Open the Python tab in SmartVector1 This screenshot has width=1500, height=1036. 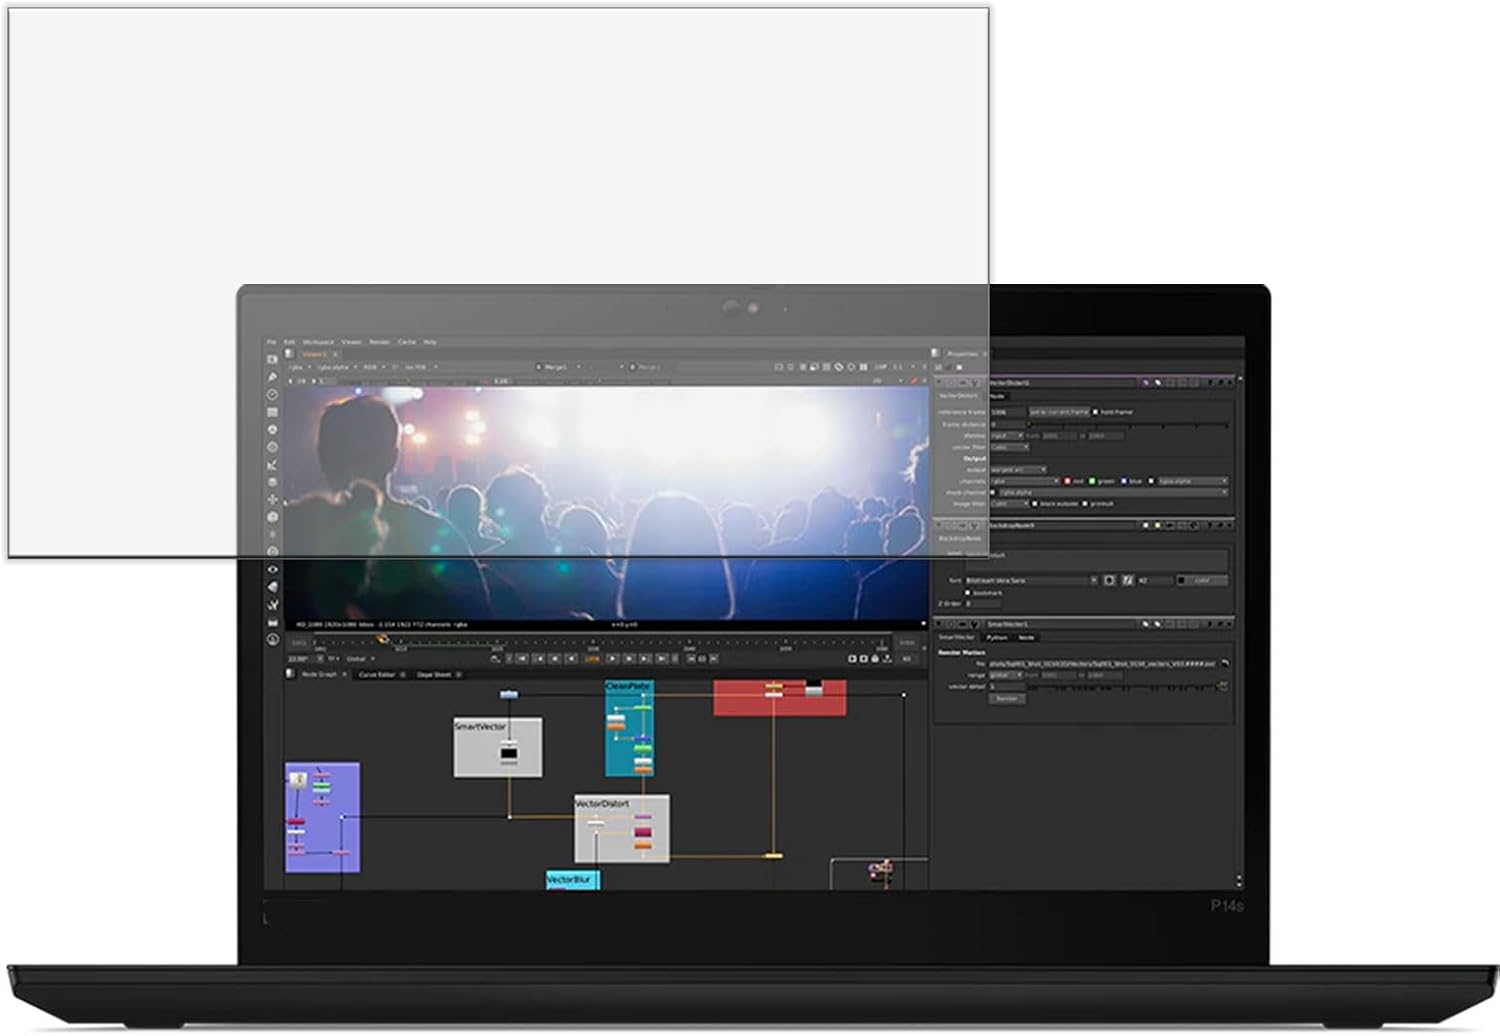(x=997, y=637)
